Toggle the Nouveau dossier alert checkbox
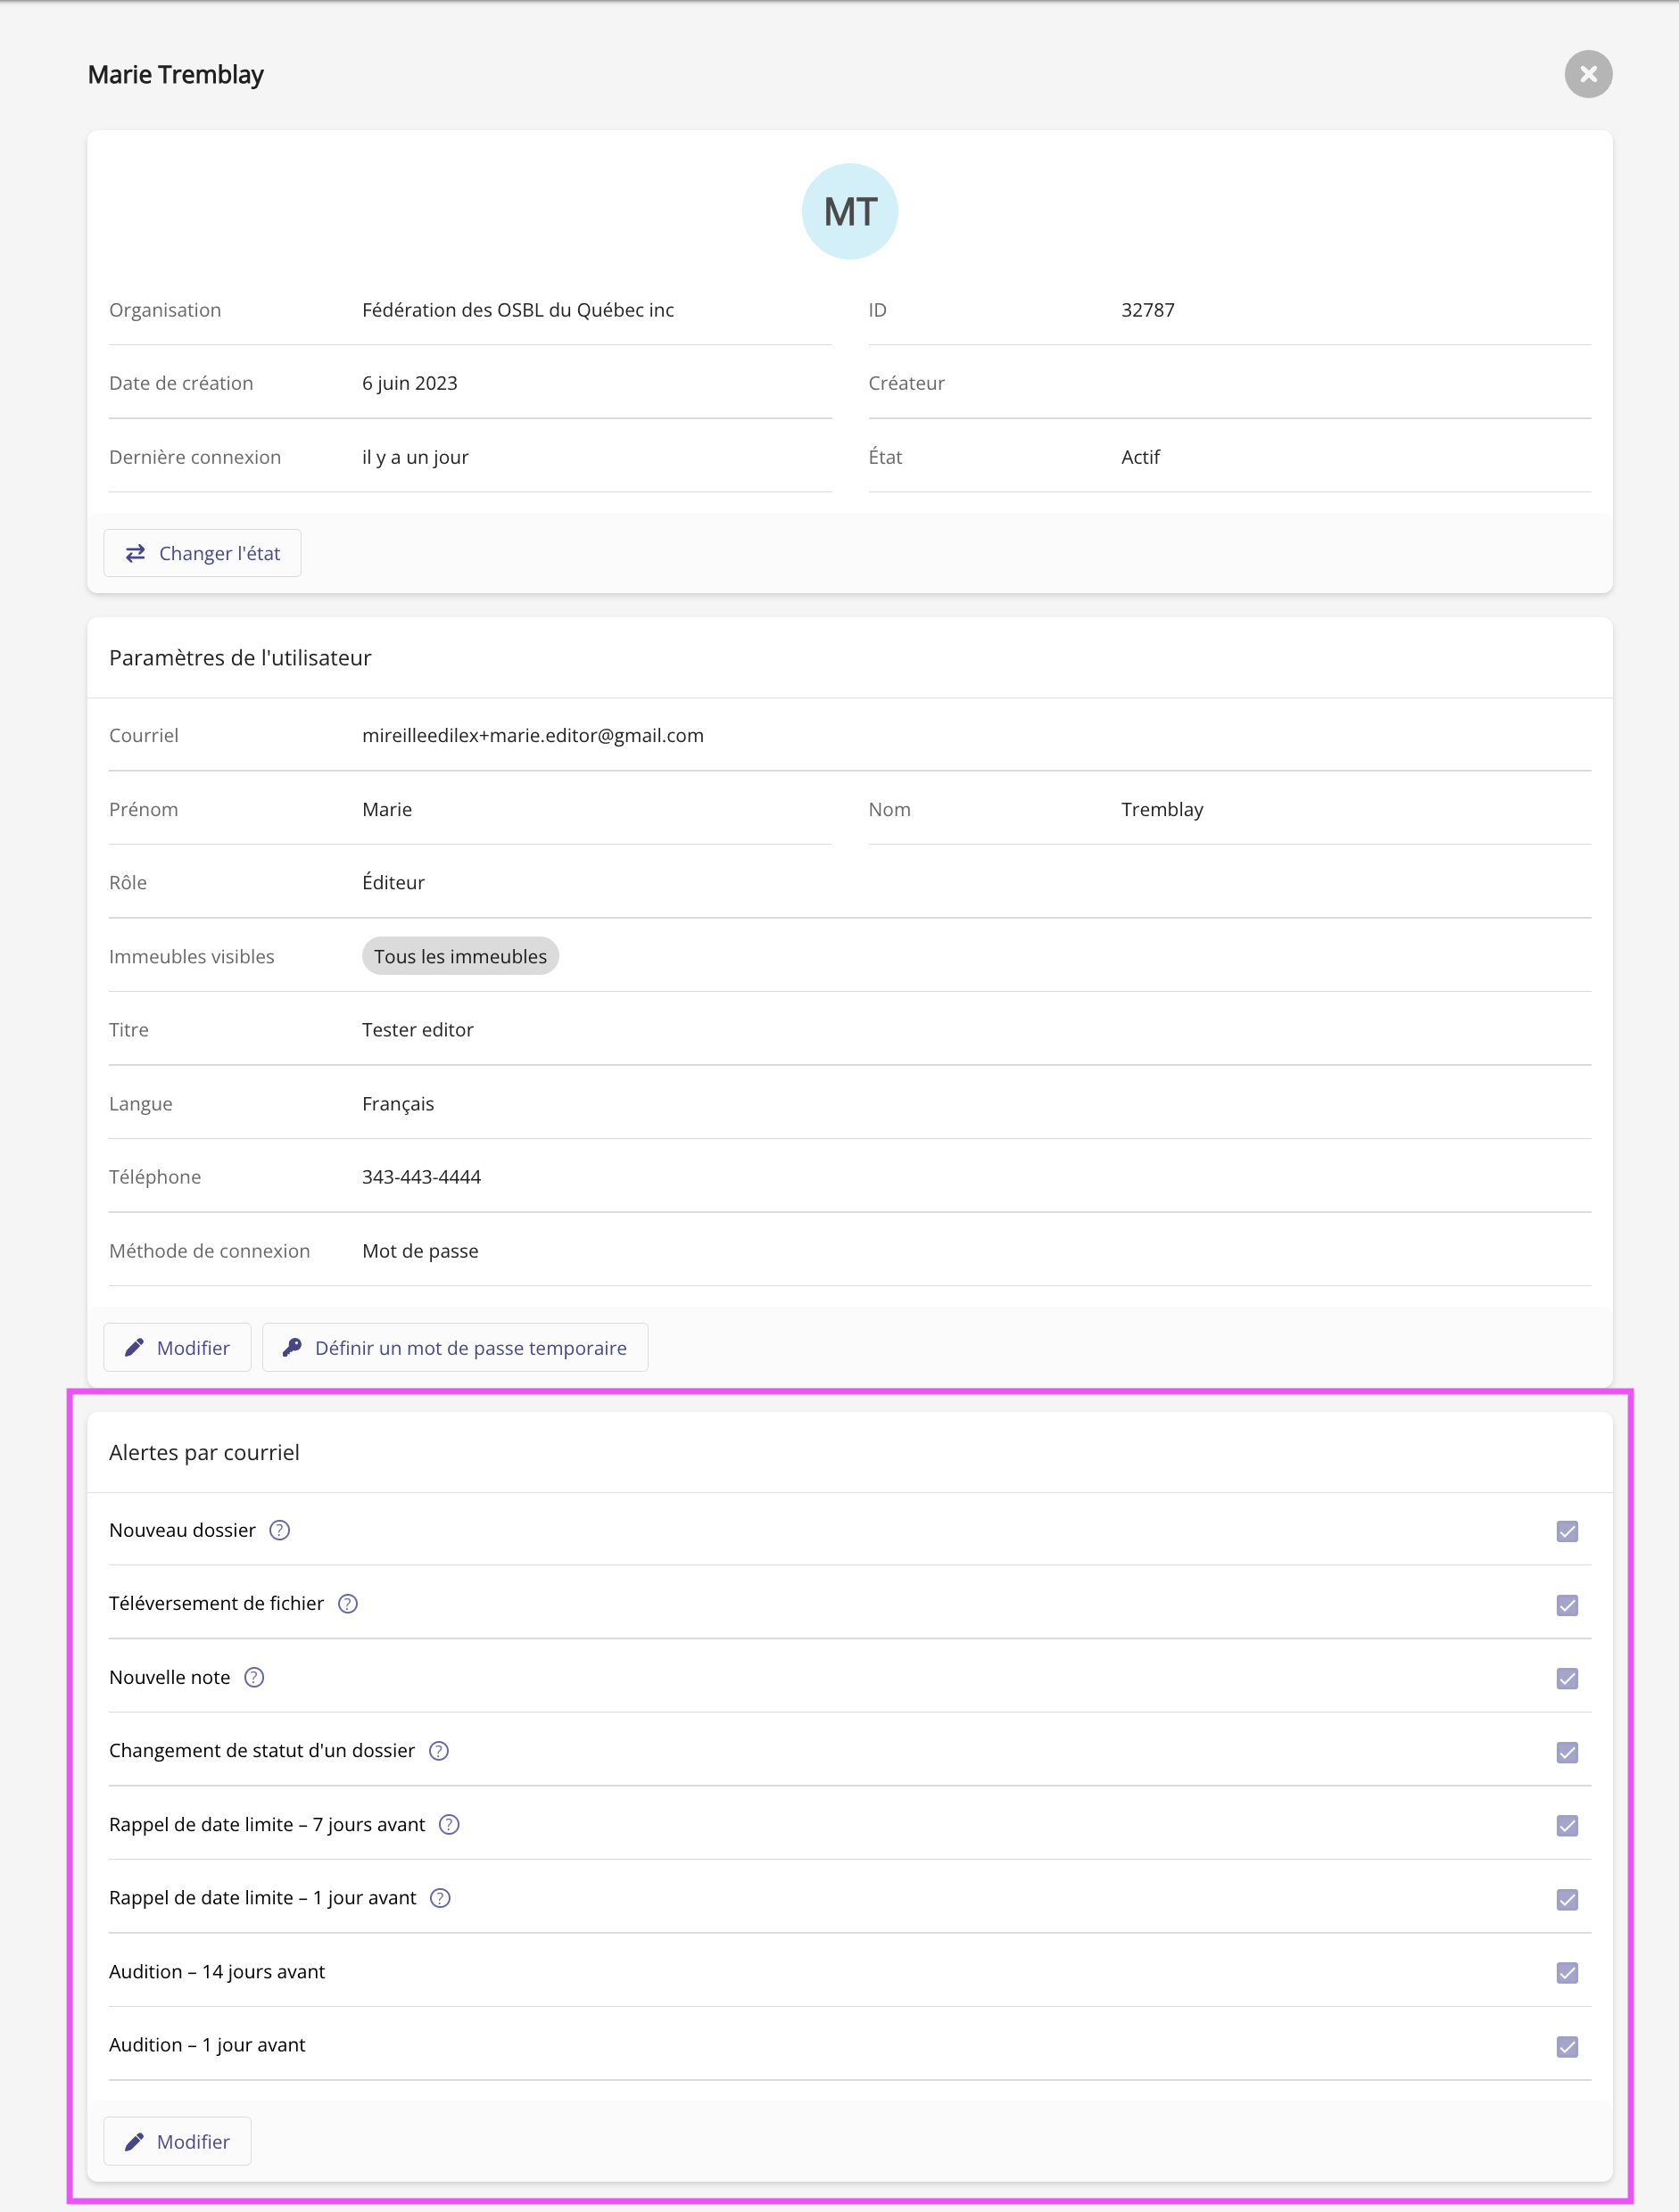This screenshot has height=2212, width=1679. click(1566, 1531)
